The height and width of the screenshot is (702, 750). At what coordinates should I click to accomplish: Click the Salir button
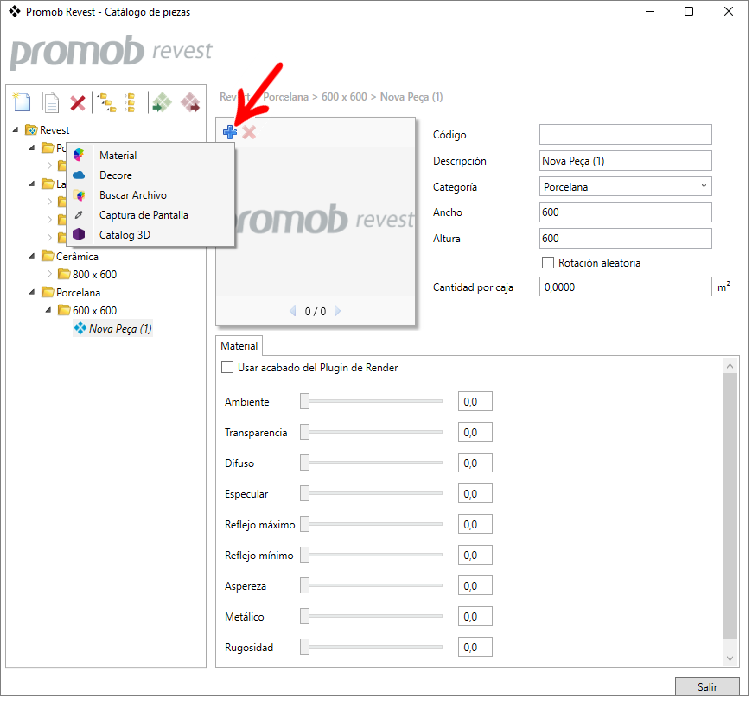[706, 687]
